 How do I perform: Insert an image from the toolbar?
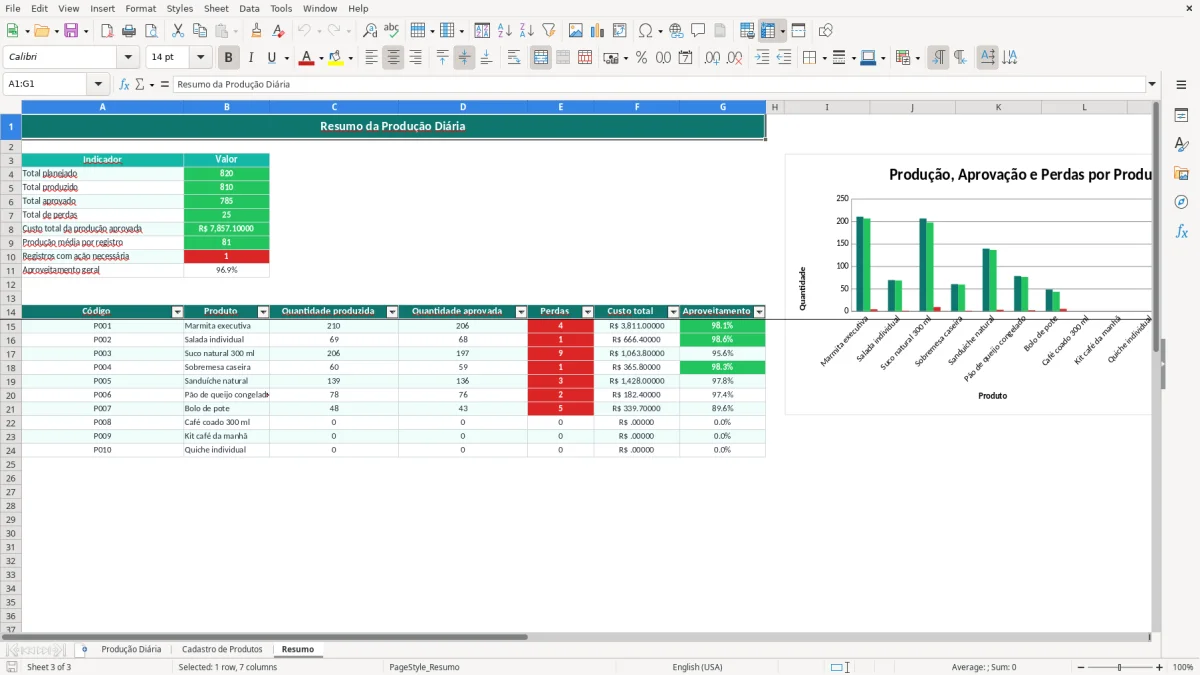coord(576,31)
